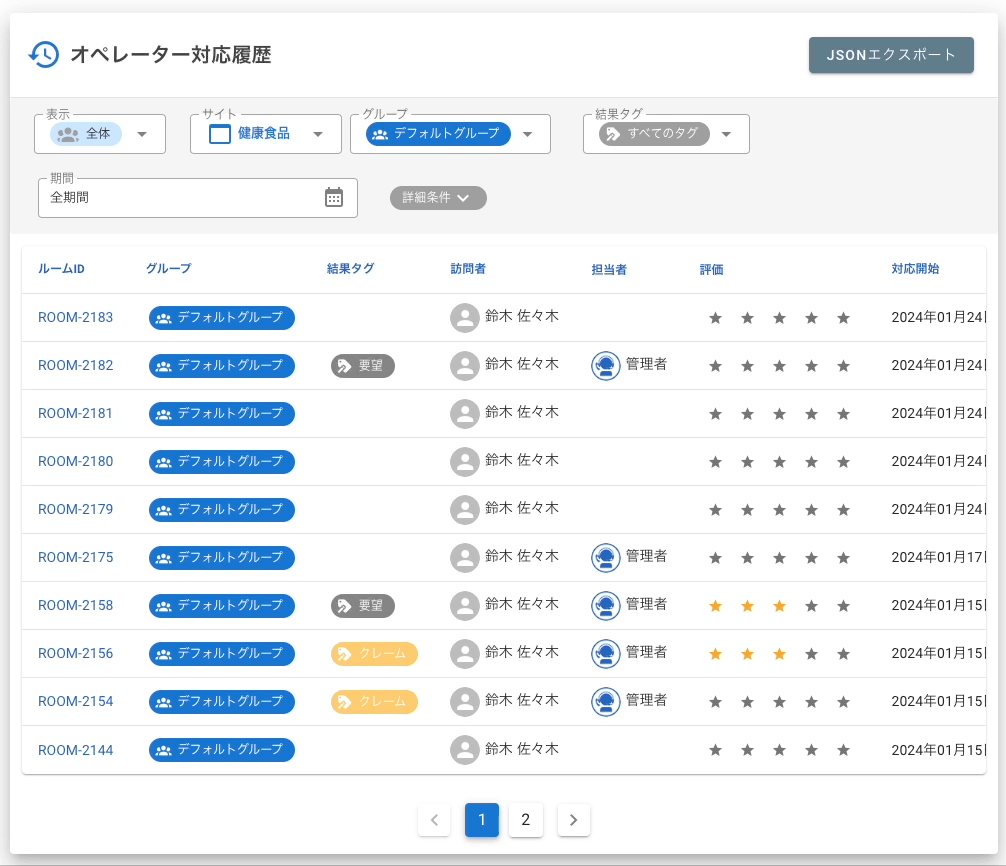
Task: Click the JSONエクスポート button
Action: (x=891, y=55)
